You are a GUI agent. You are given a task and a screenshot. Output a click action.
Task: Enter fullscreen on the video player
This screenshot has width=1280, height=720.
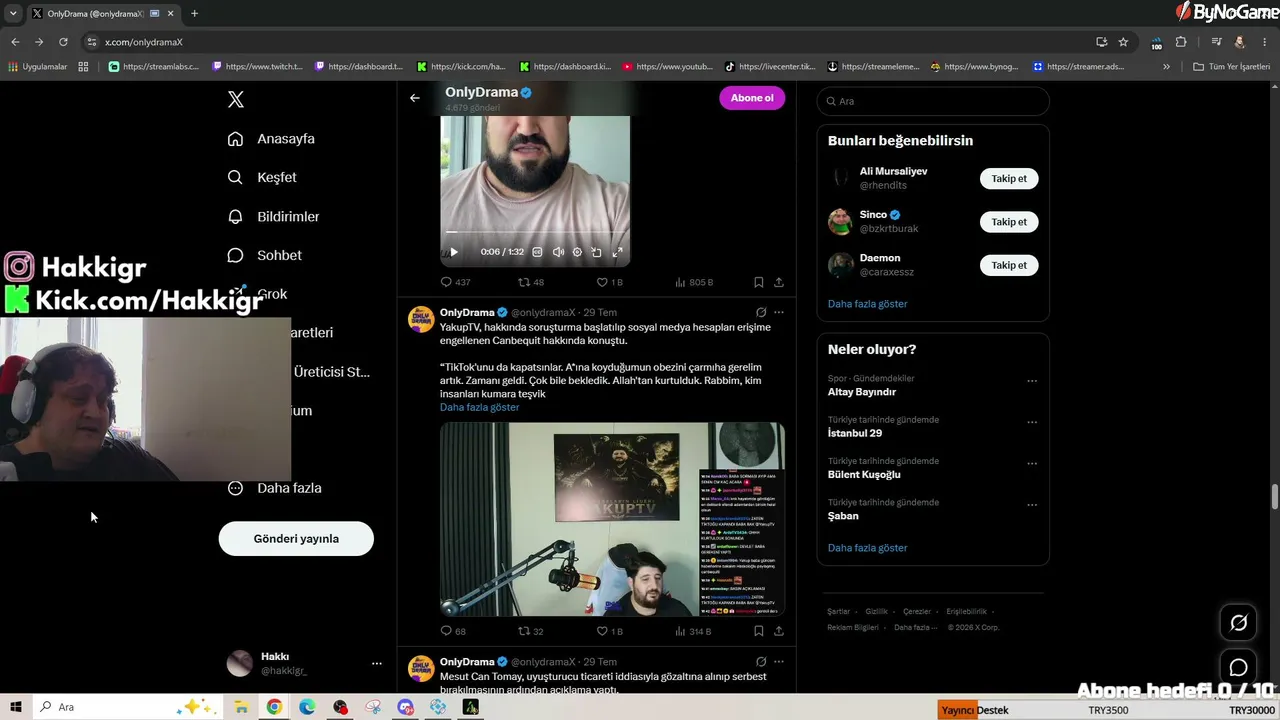(617, 252)
